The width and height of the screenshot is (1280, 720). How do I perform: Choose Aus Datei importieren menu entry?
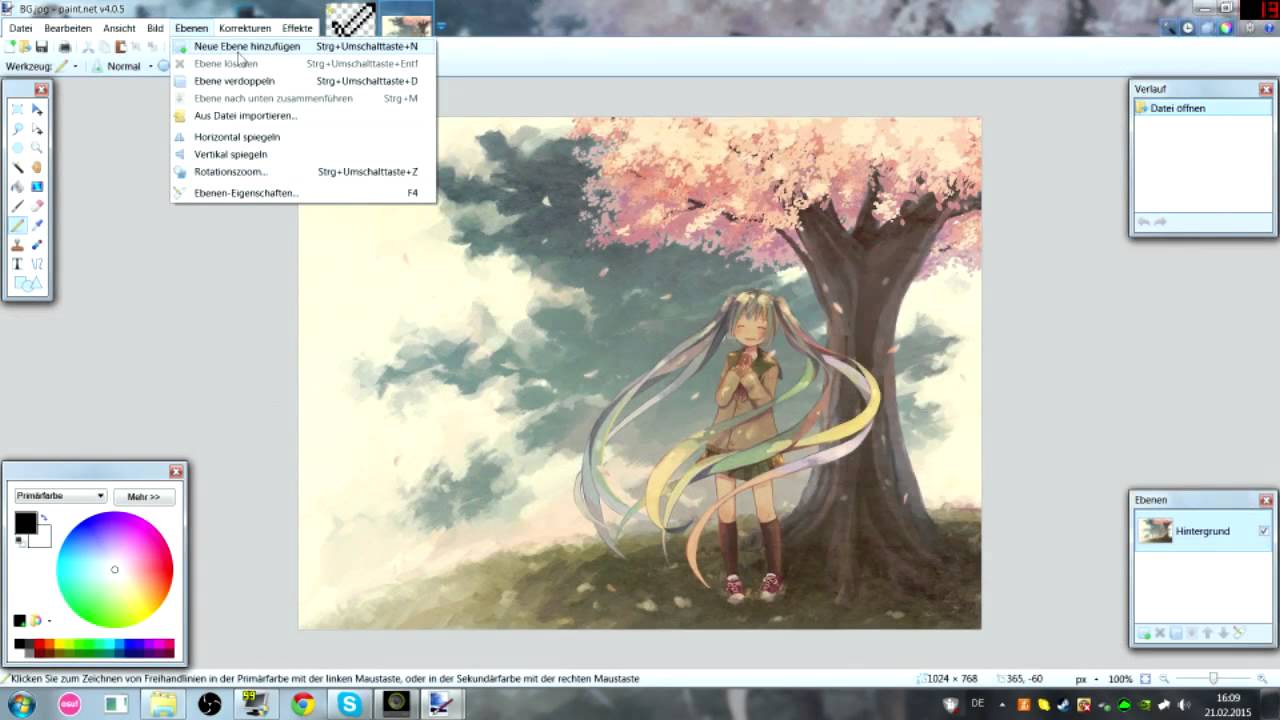[x=303, y=116]
